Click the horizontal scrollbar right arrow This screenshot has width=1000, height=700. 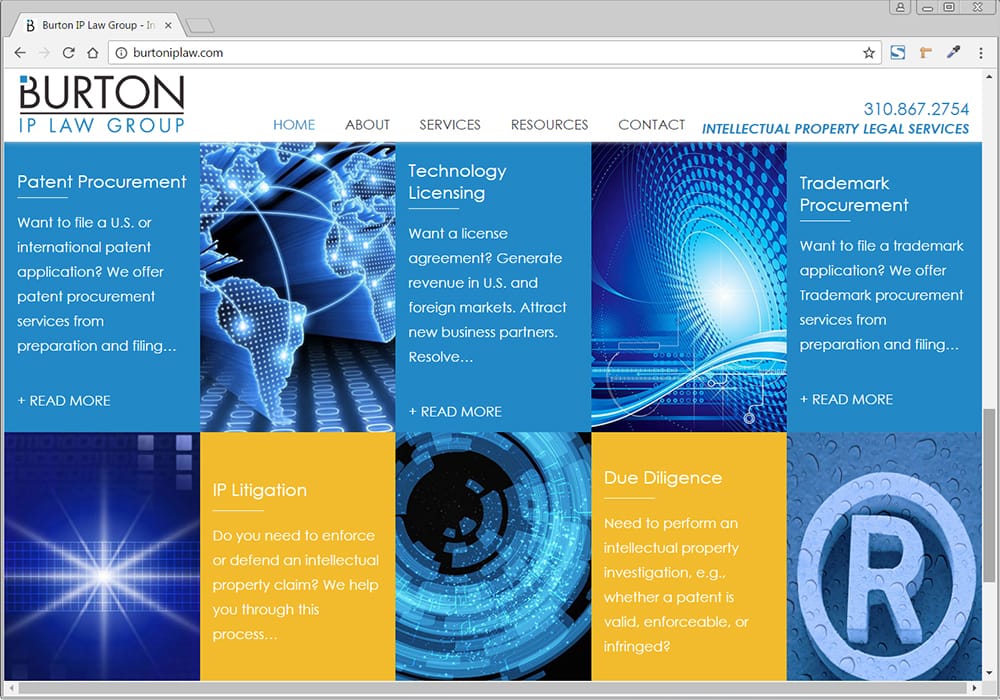click(x=974, y=689)
